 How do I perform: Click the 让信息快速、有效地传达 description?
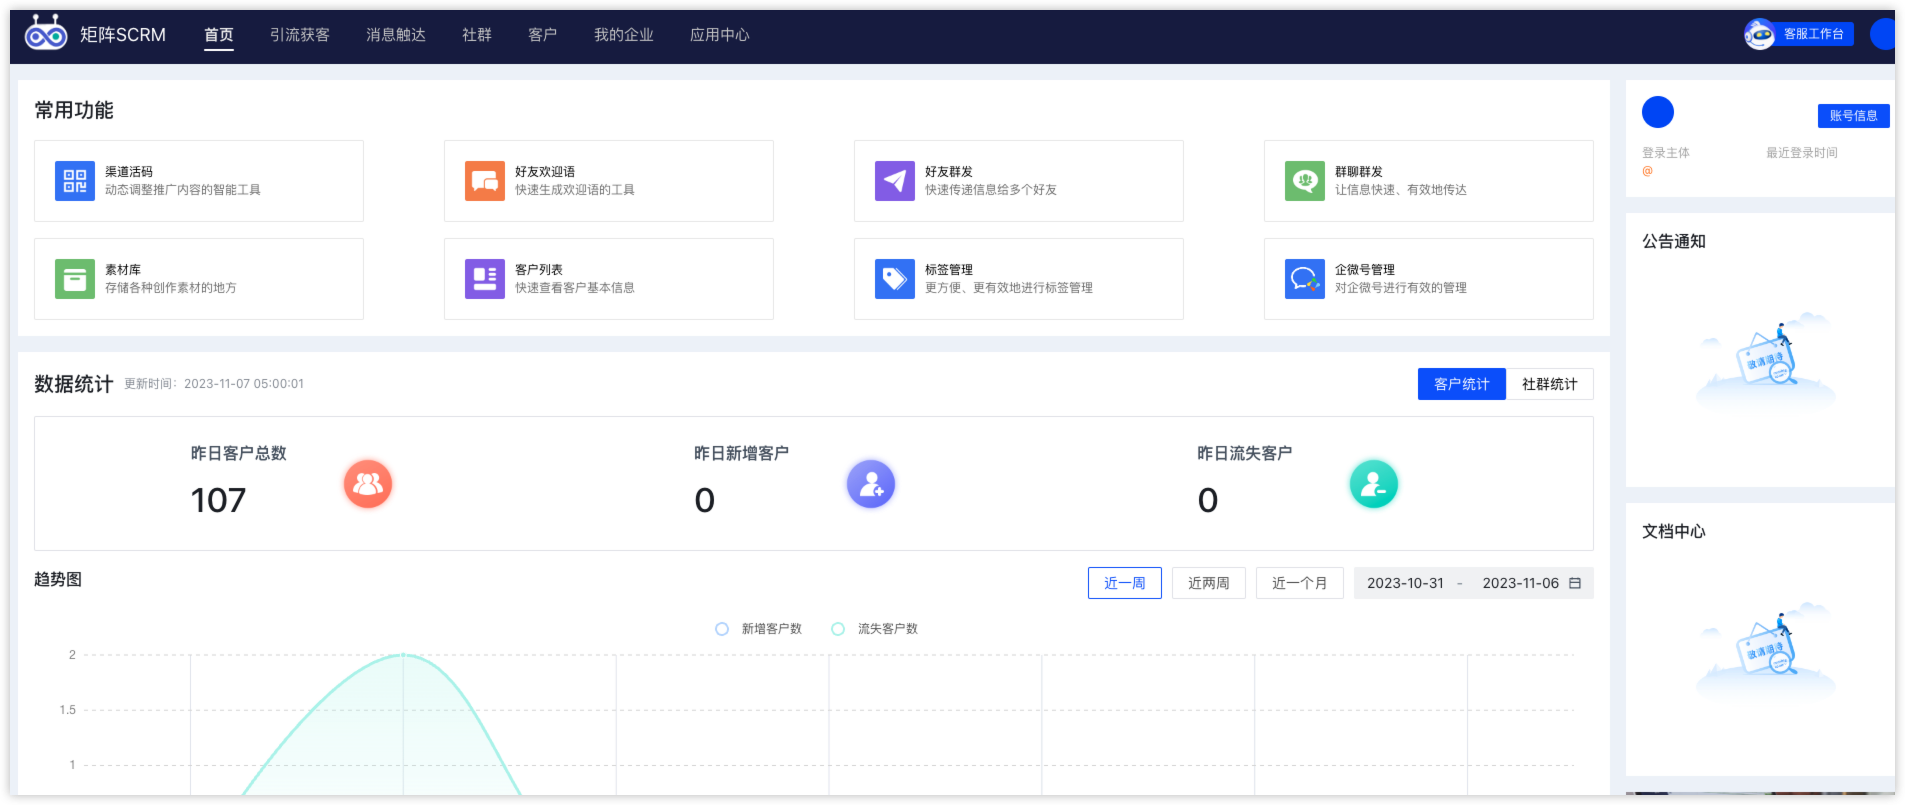(1401, 190)
